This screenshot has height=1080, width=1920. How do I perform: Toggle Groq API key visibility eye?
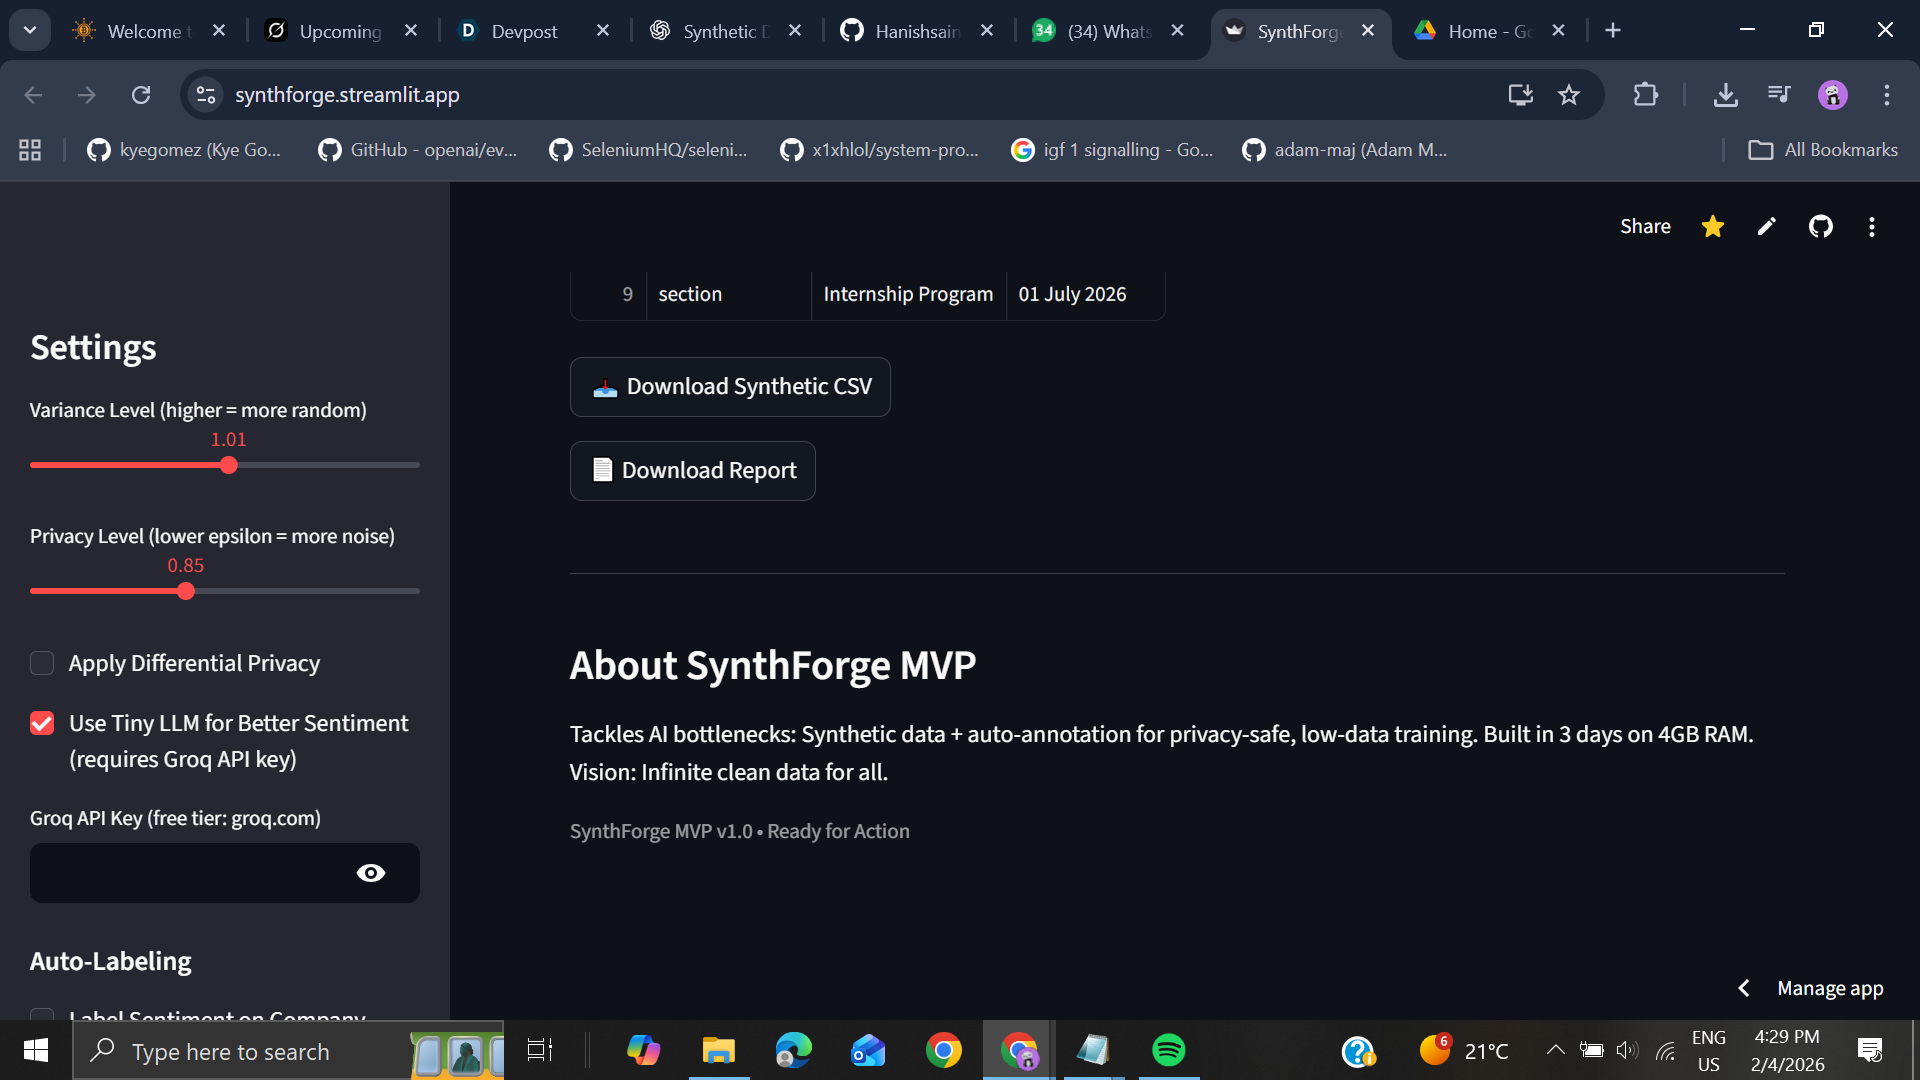pos(370,873)
